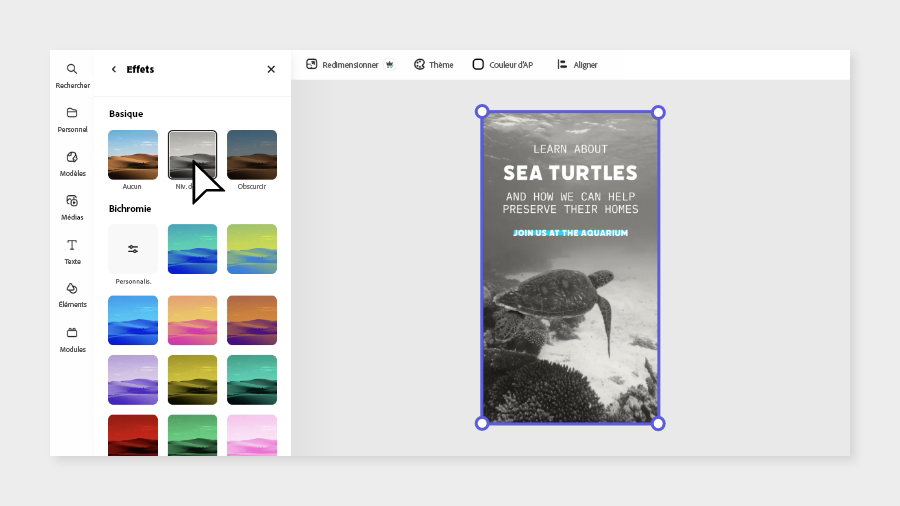Viewport: 900px width, 506px height.
Task: Click the premium crown badge beside Redimensionner
Action: click(390, 65)
